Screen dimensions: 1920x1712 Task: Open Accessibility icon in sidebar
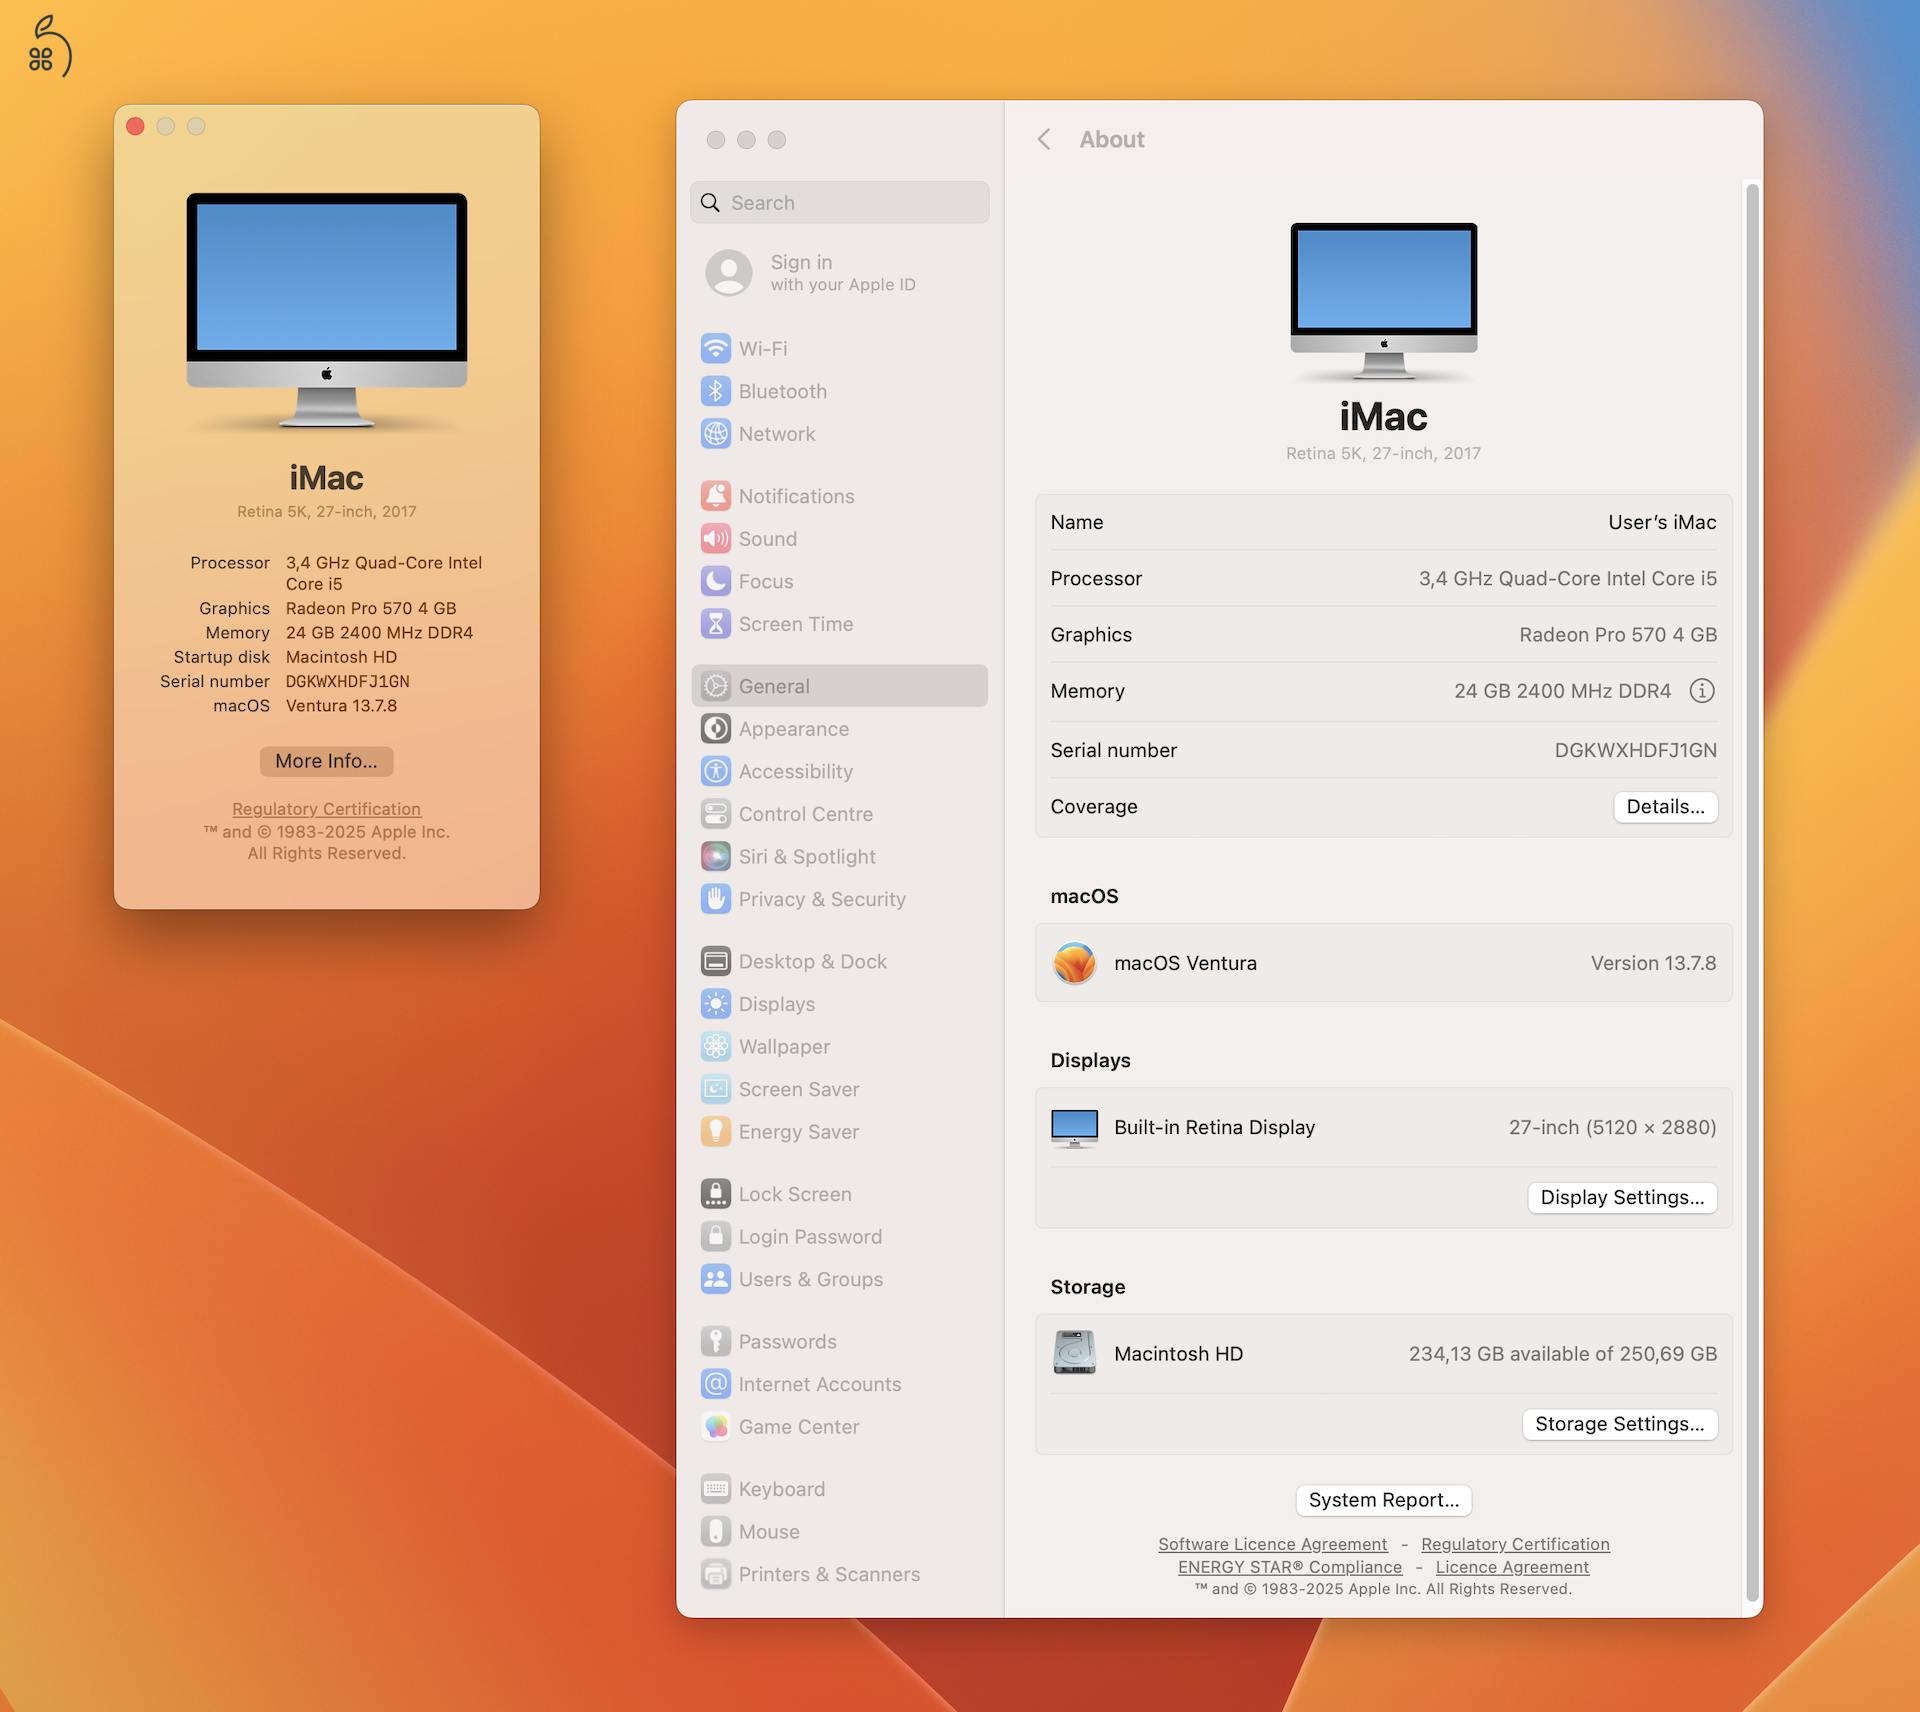tap(715, 771)
